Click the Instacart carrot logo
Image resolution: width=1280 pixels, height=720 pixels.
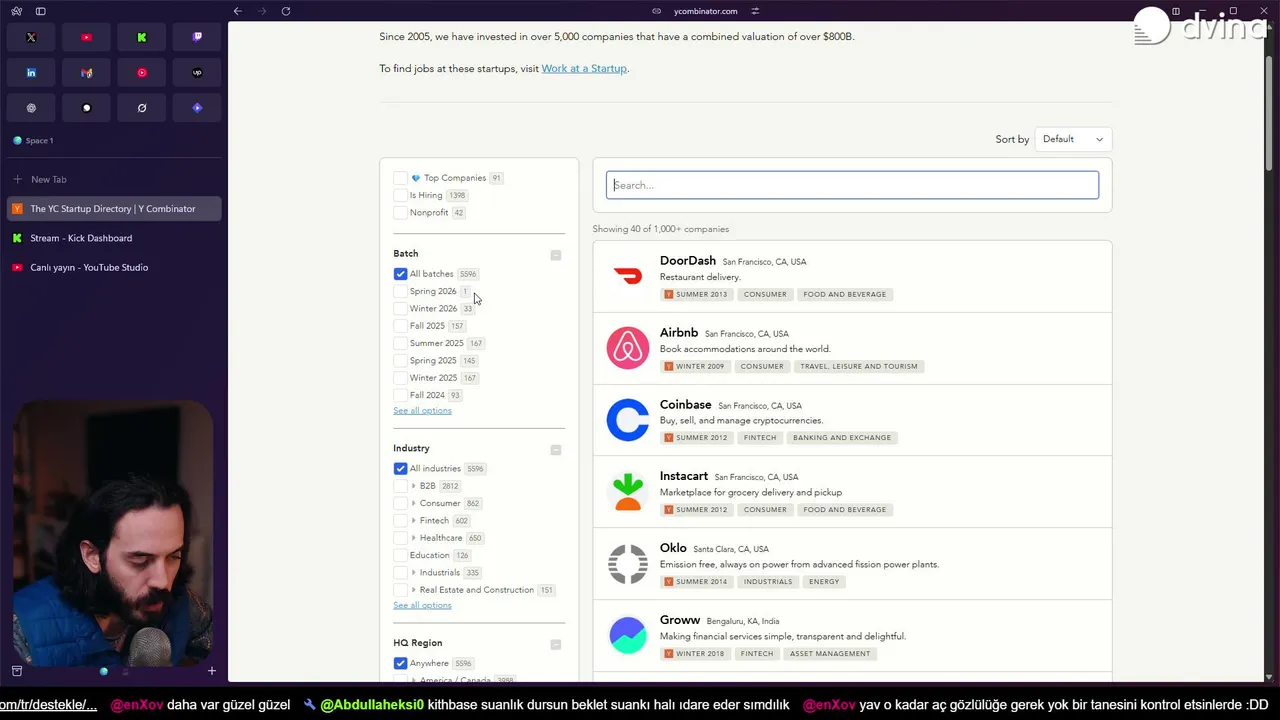point(628,492)
